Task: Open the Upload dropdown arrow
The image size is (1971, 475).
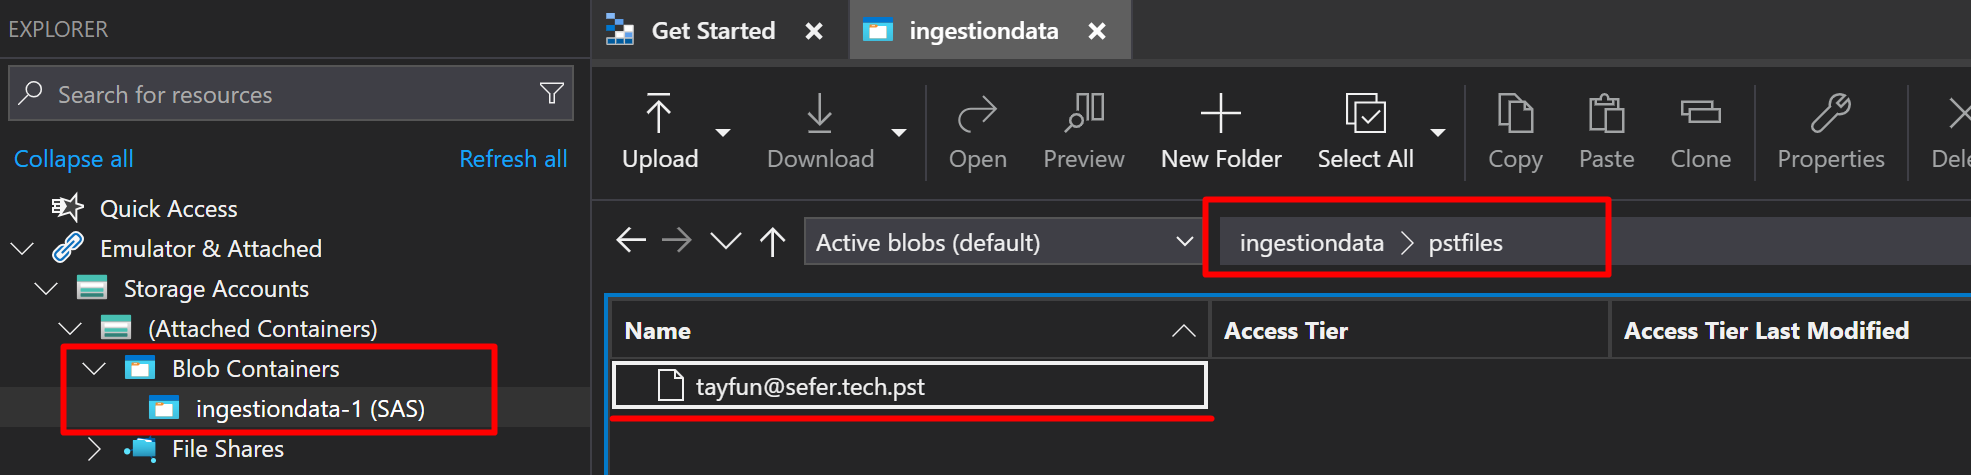Action: pyautogui.click(x=723, y=132)
